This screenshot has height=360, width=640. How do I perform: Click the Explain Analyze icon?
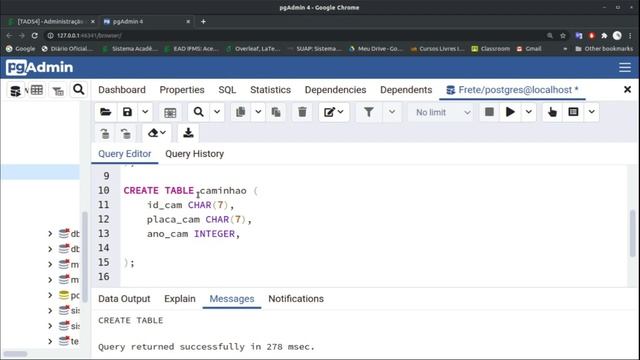click(573, 112)
